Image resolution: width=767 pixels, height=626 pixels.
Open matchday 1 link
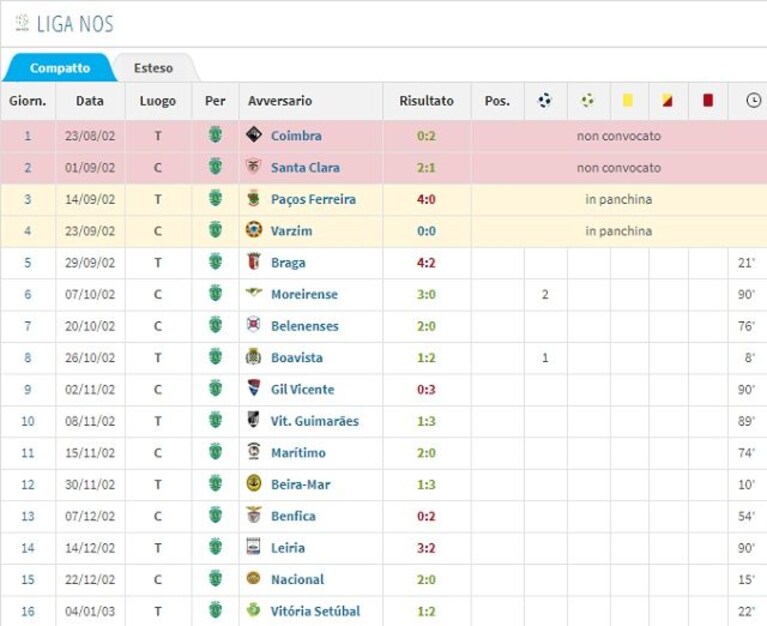click(x=28, y=135)
